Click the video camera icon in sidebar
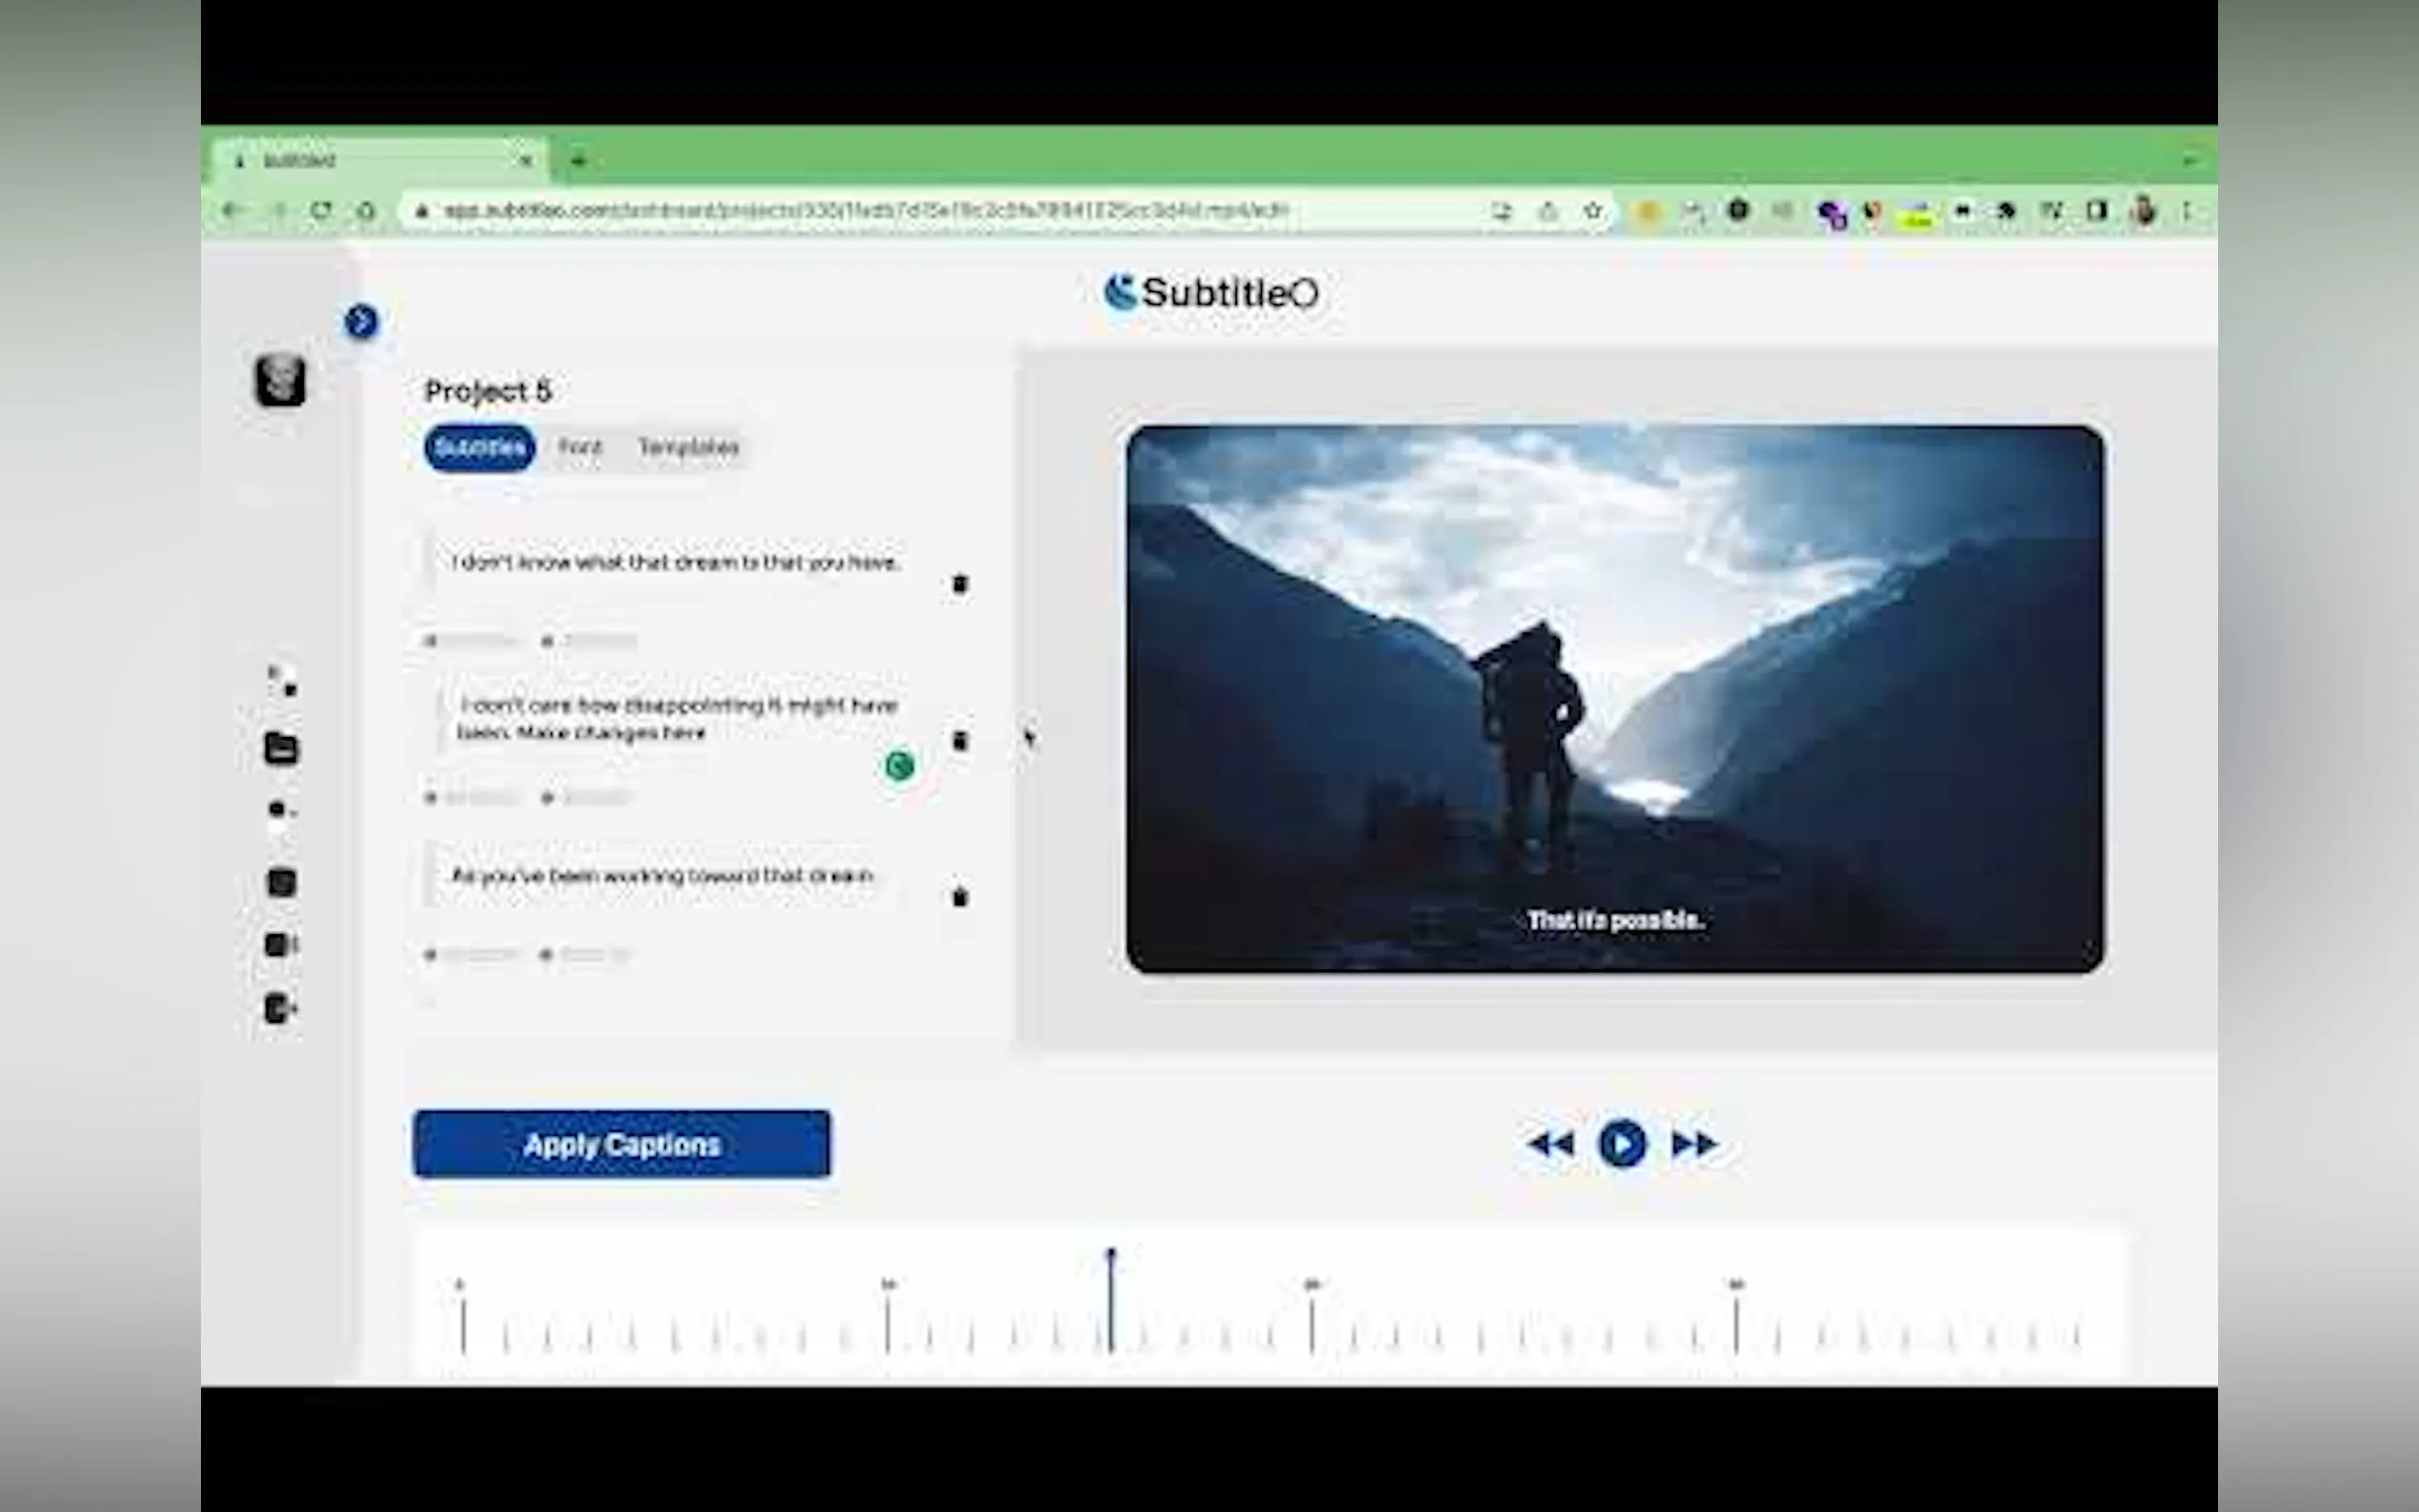Image resolution: width=2419 pixels, height=1512 pixels. pos(281,945)
